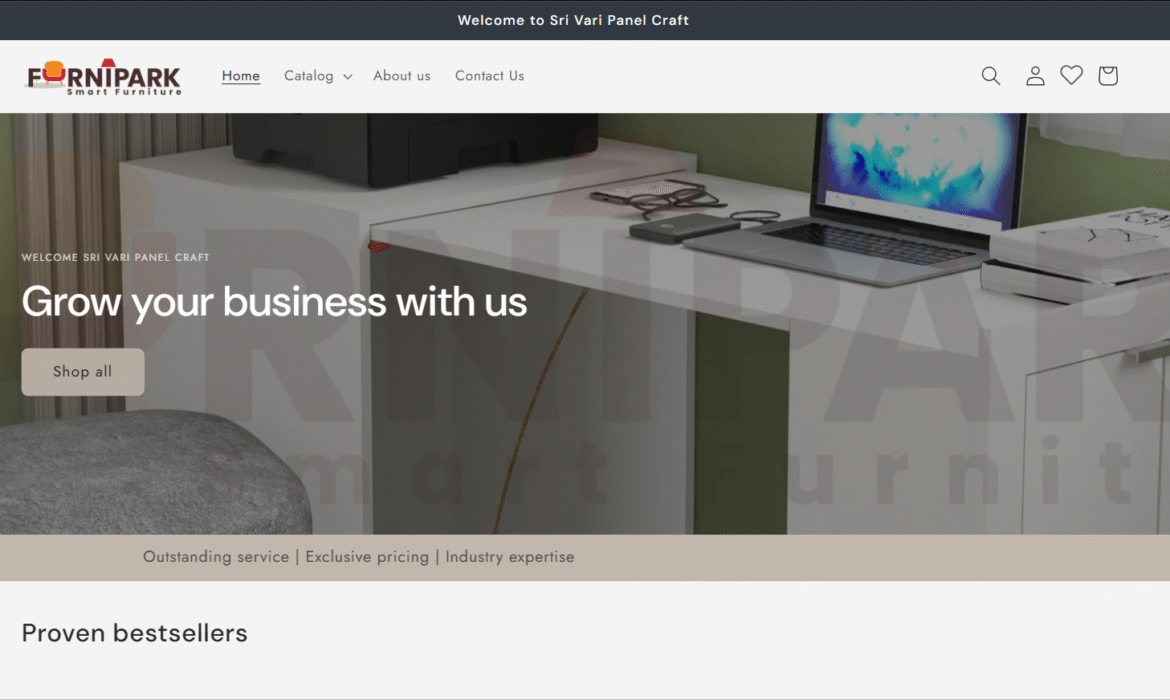Screen dimensions: 1170x700
Task: Open the shopping cart bag icon
Action: 1107,75
